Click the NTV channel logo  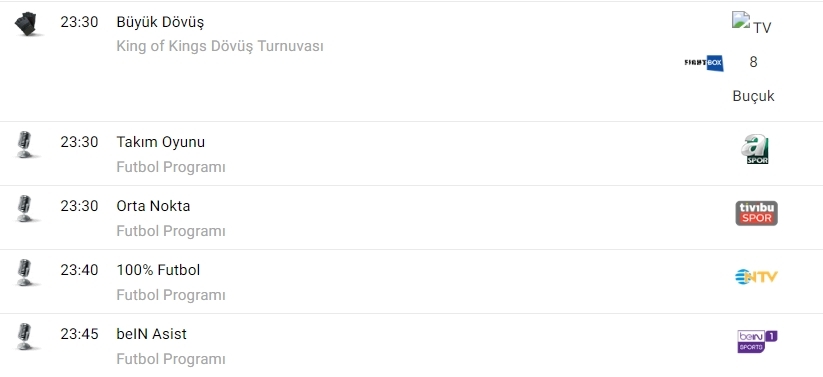pos(756,277)
